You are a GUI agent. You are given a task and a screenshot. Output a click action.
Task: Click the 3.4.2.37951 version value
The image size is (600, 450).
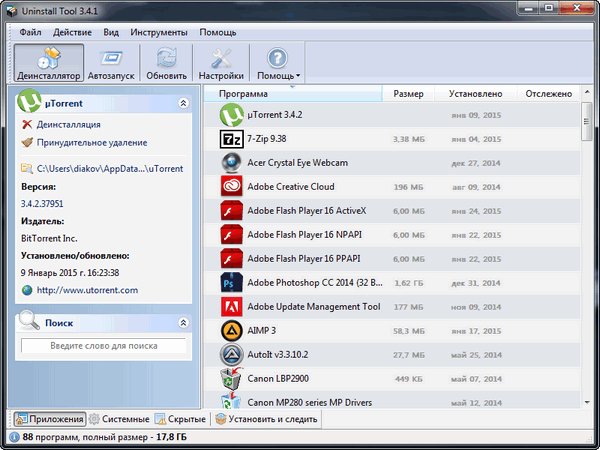42,204
